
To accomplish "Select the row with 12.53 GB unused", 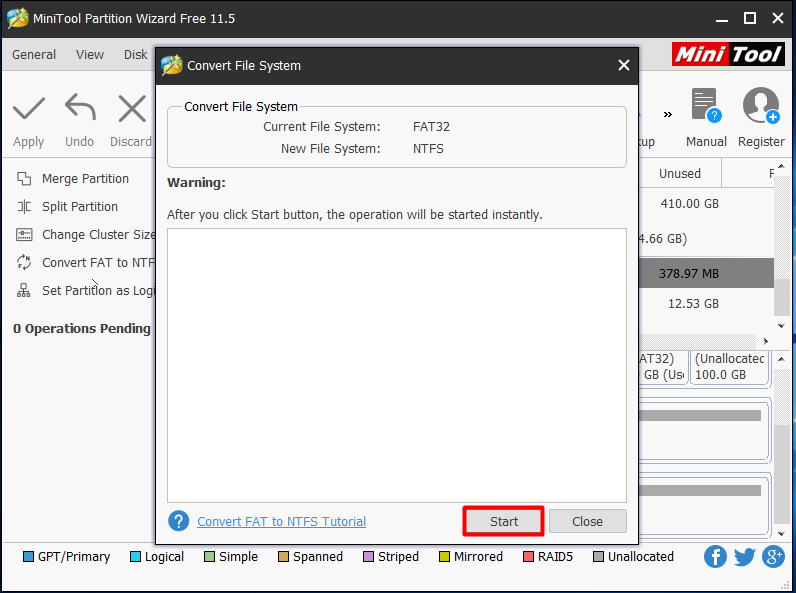I will [706, 304].
